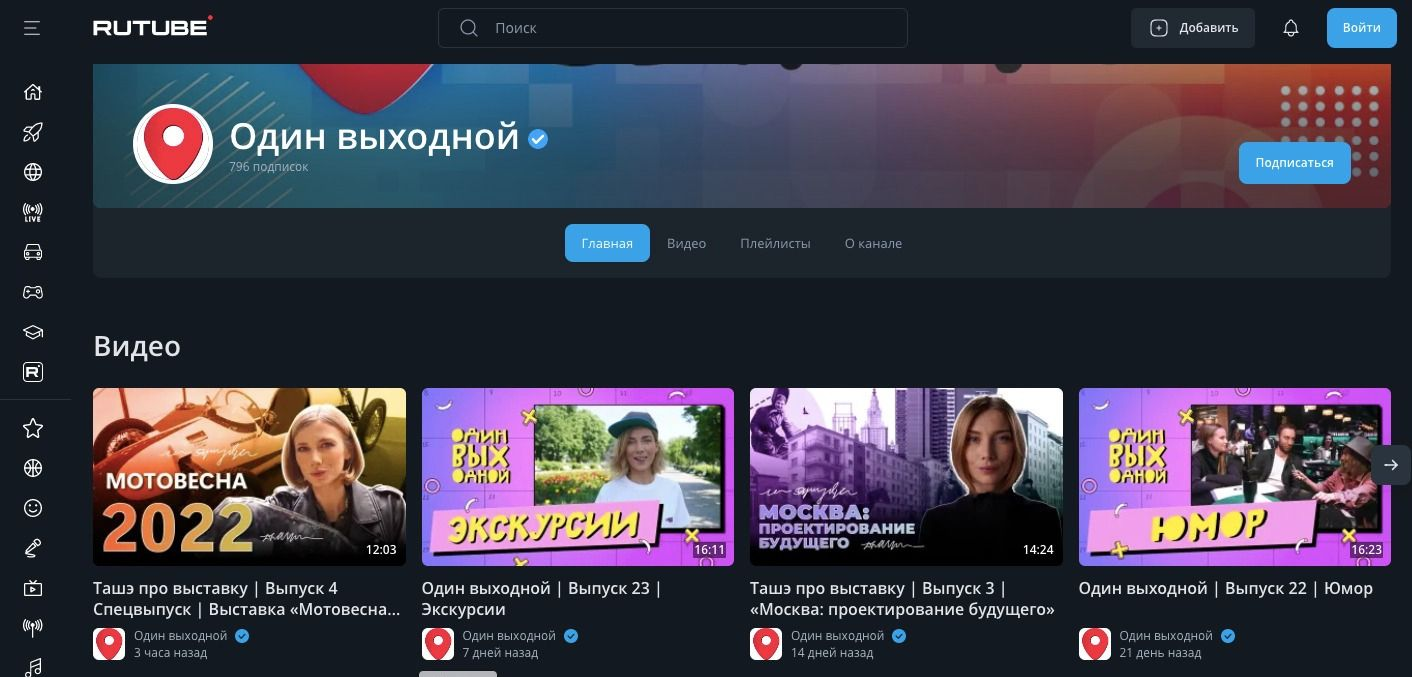
Task: Switch to the Главная tab
Action: click(607, 243)
